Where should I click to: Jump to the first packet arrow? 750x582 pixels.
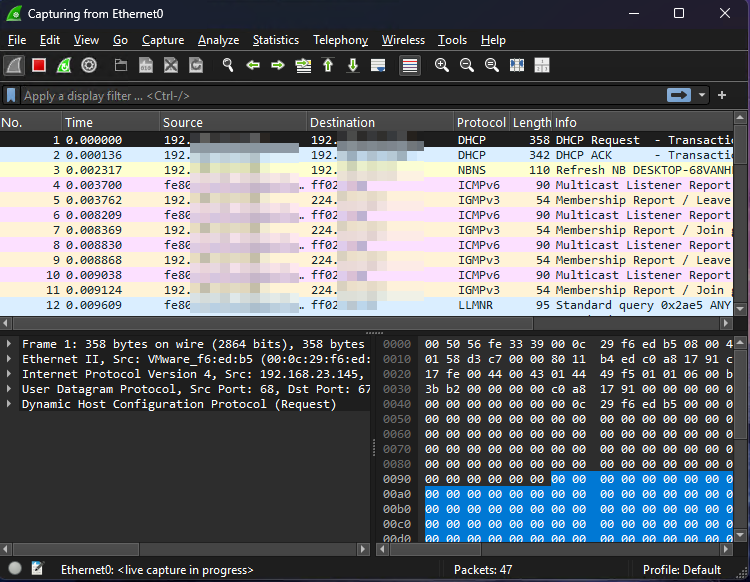(328, 65)
